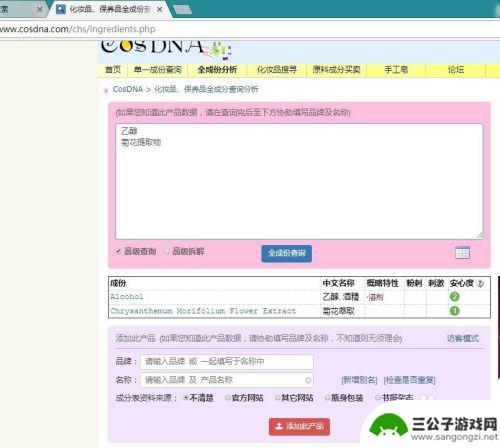Image resolution: width=500 pixels, height=448 pixels.
Task: Click the 新增别名 link
Action: click(359, 380)
